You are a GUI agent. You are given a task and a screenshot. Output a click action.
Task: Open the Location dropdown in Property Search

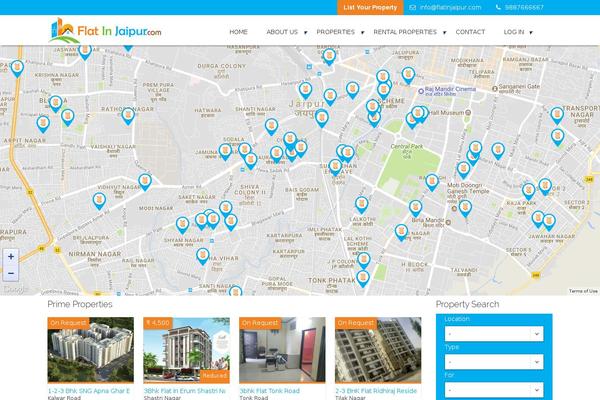coord(494,334)
